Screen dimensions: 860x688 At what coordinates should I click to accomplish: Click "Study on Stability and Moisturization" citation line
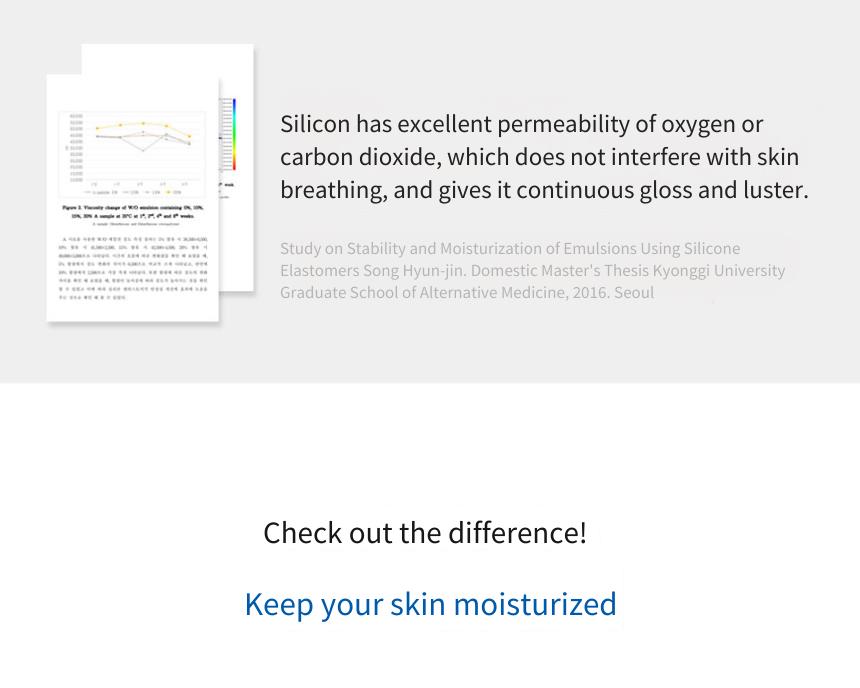point(416,249)
